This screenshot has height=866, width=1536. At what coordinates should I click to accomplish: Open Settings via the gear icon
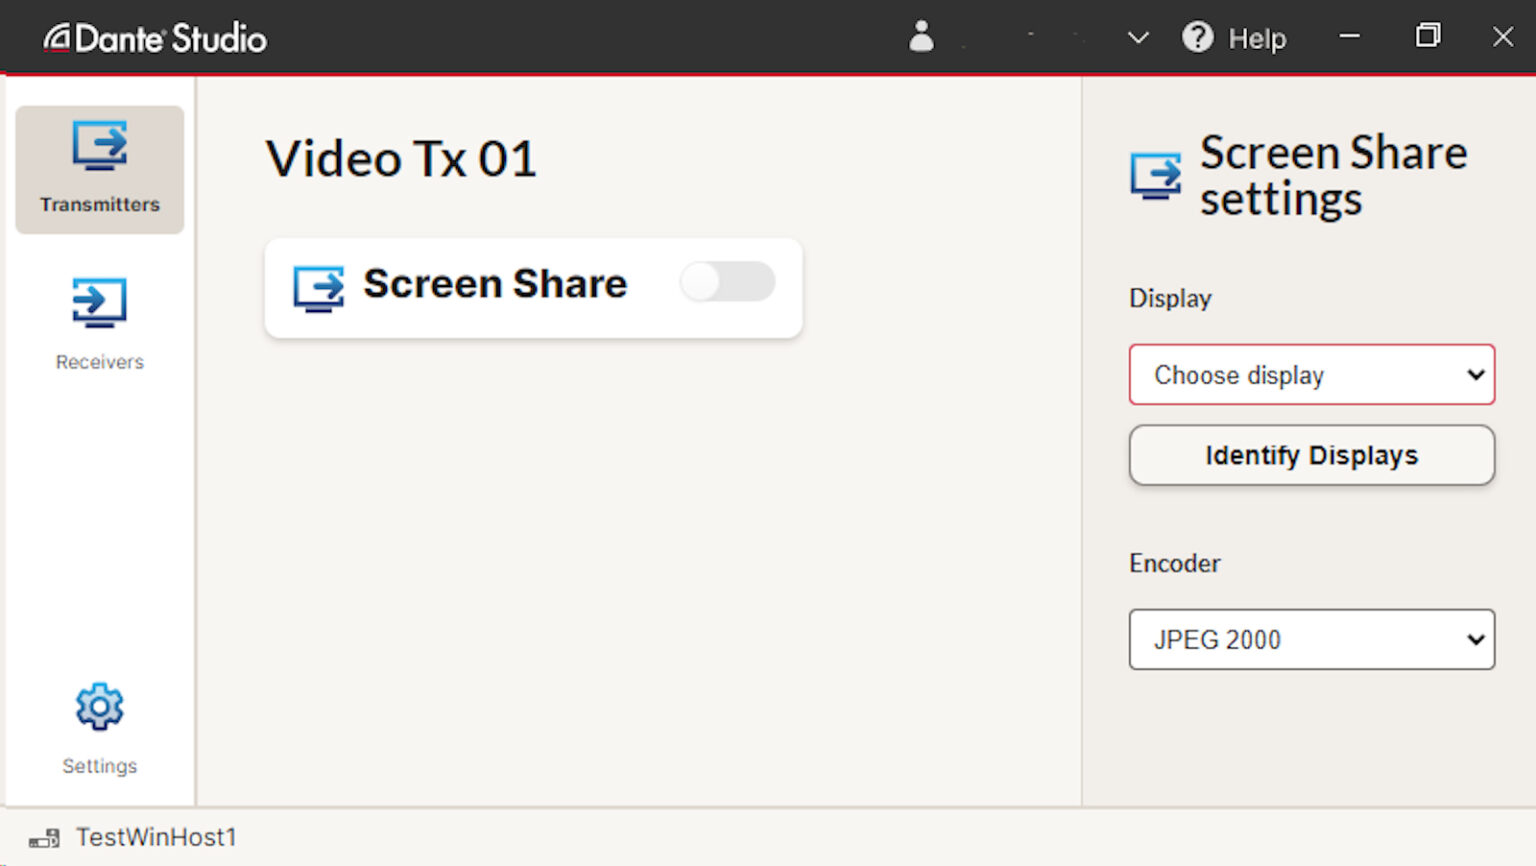point(99,708)
